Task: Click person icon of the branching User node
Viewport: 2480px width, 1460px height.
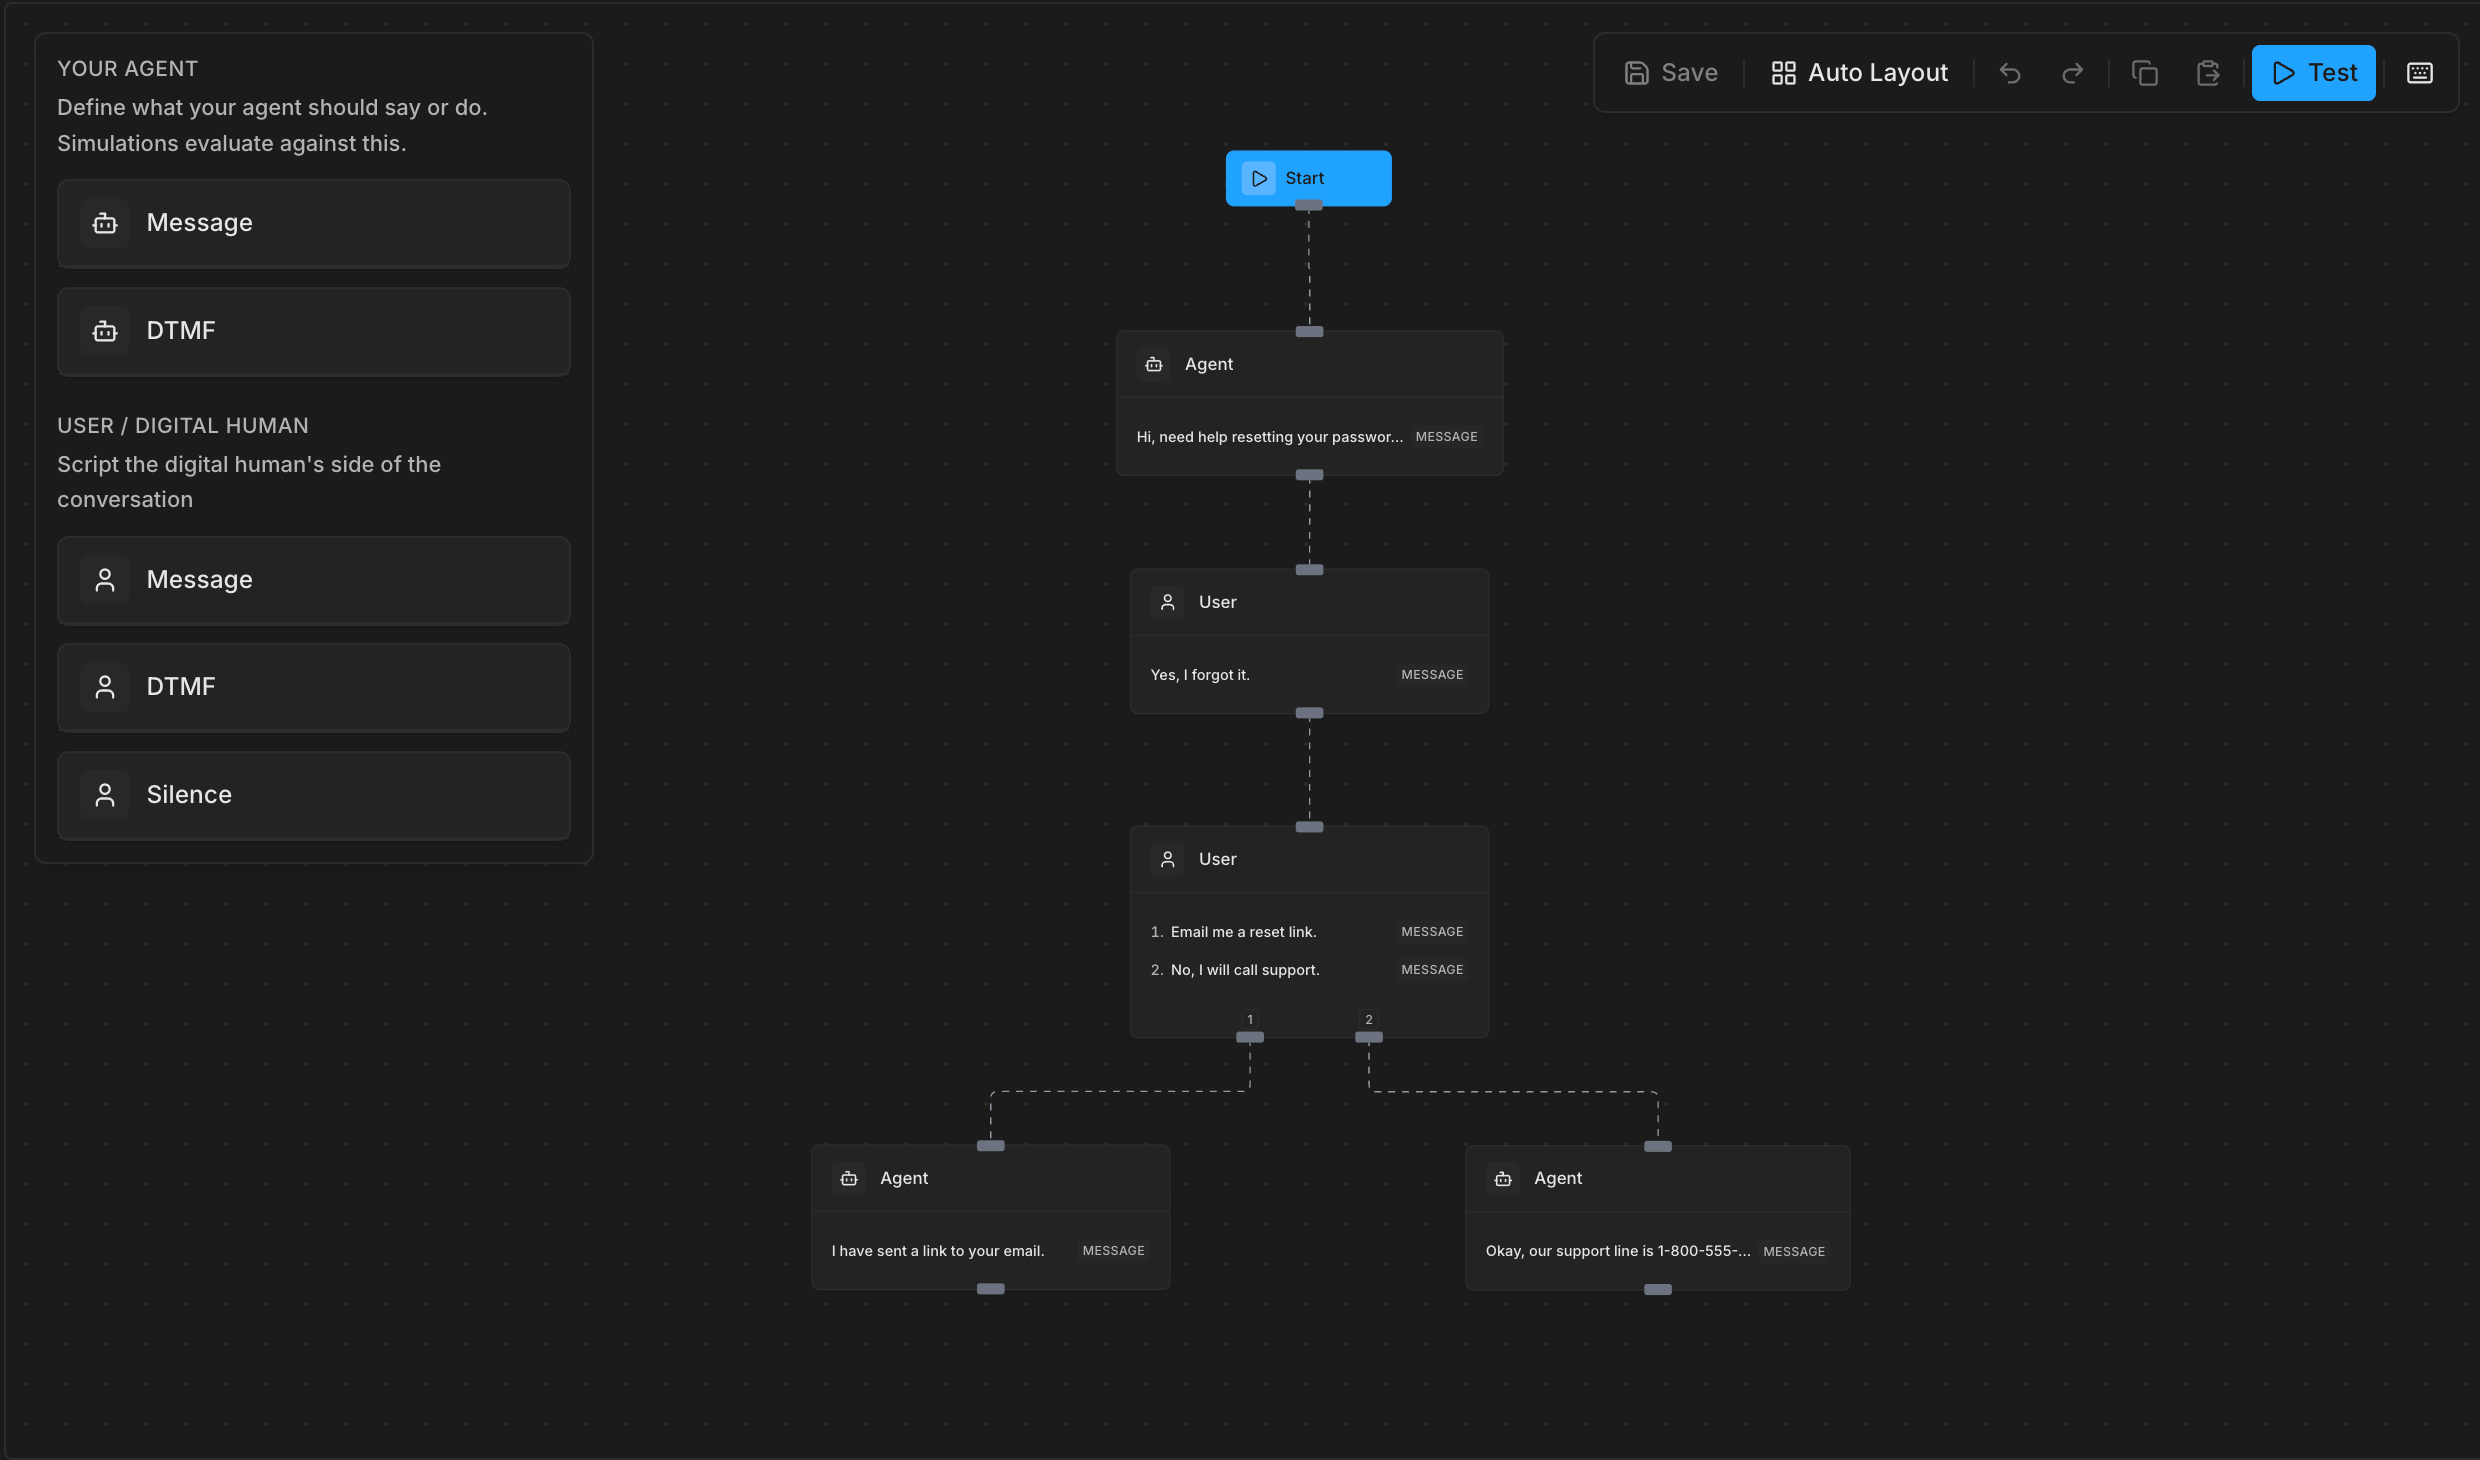Action: (x=1168, y=859)
